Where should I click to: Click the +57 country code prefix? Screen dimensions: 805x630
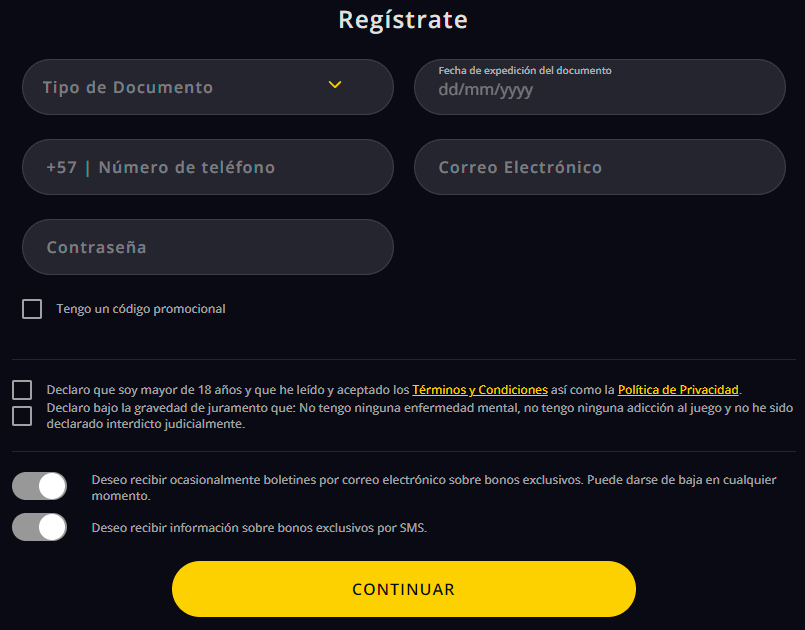tap(61, 167)
